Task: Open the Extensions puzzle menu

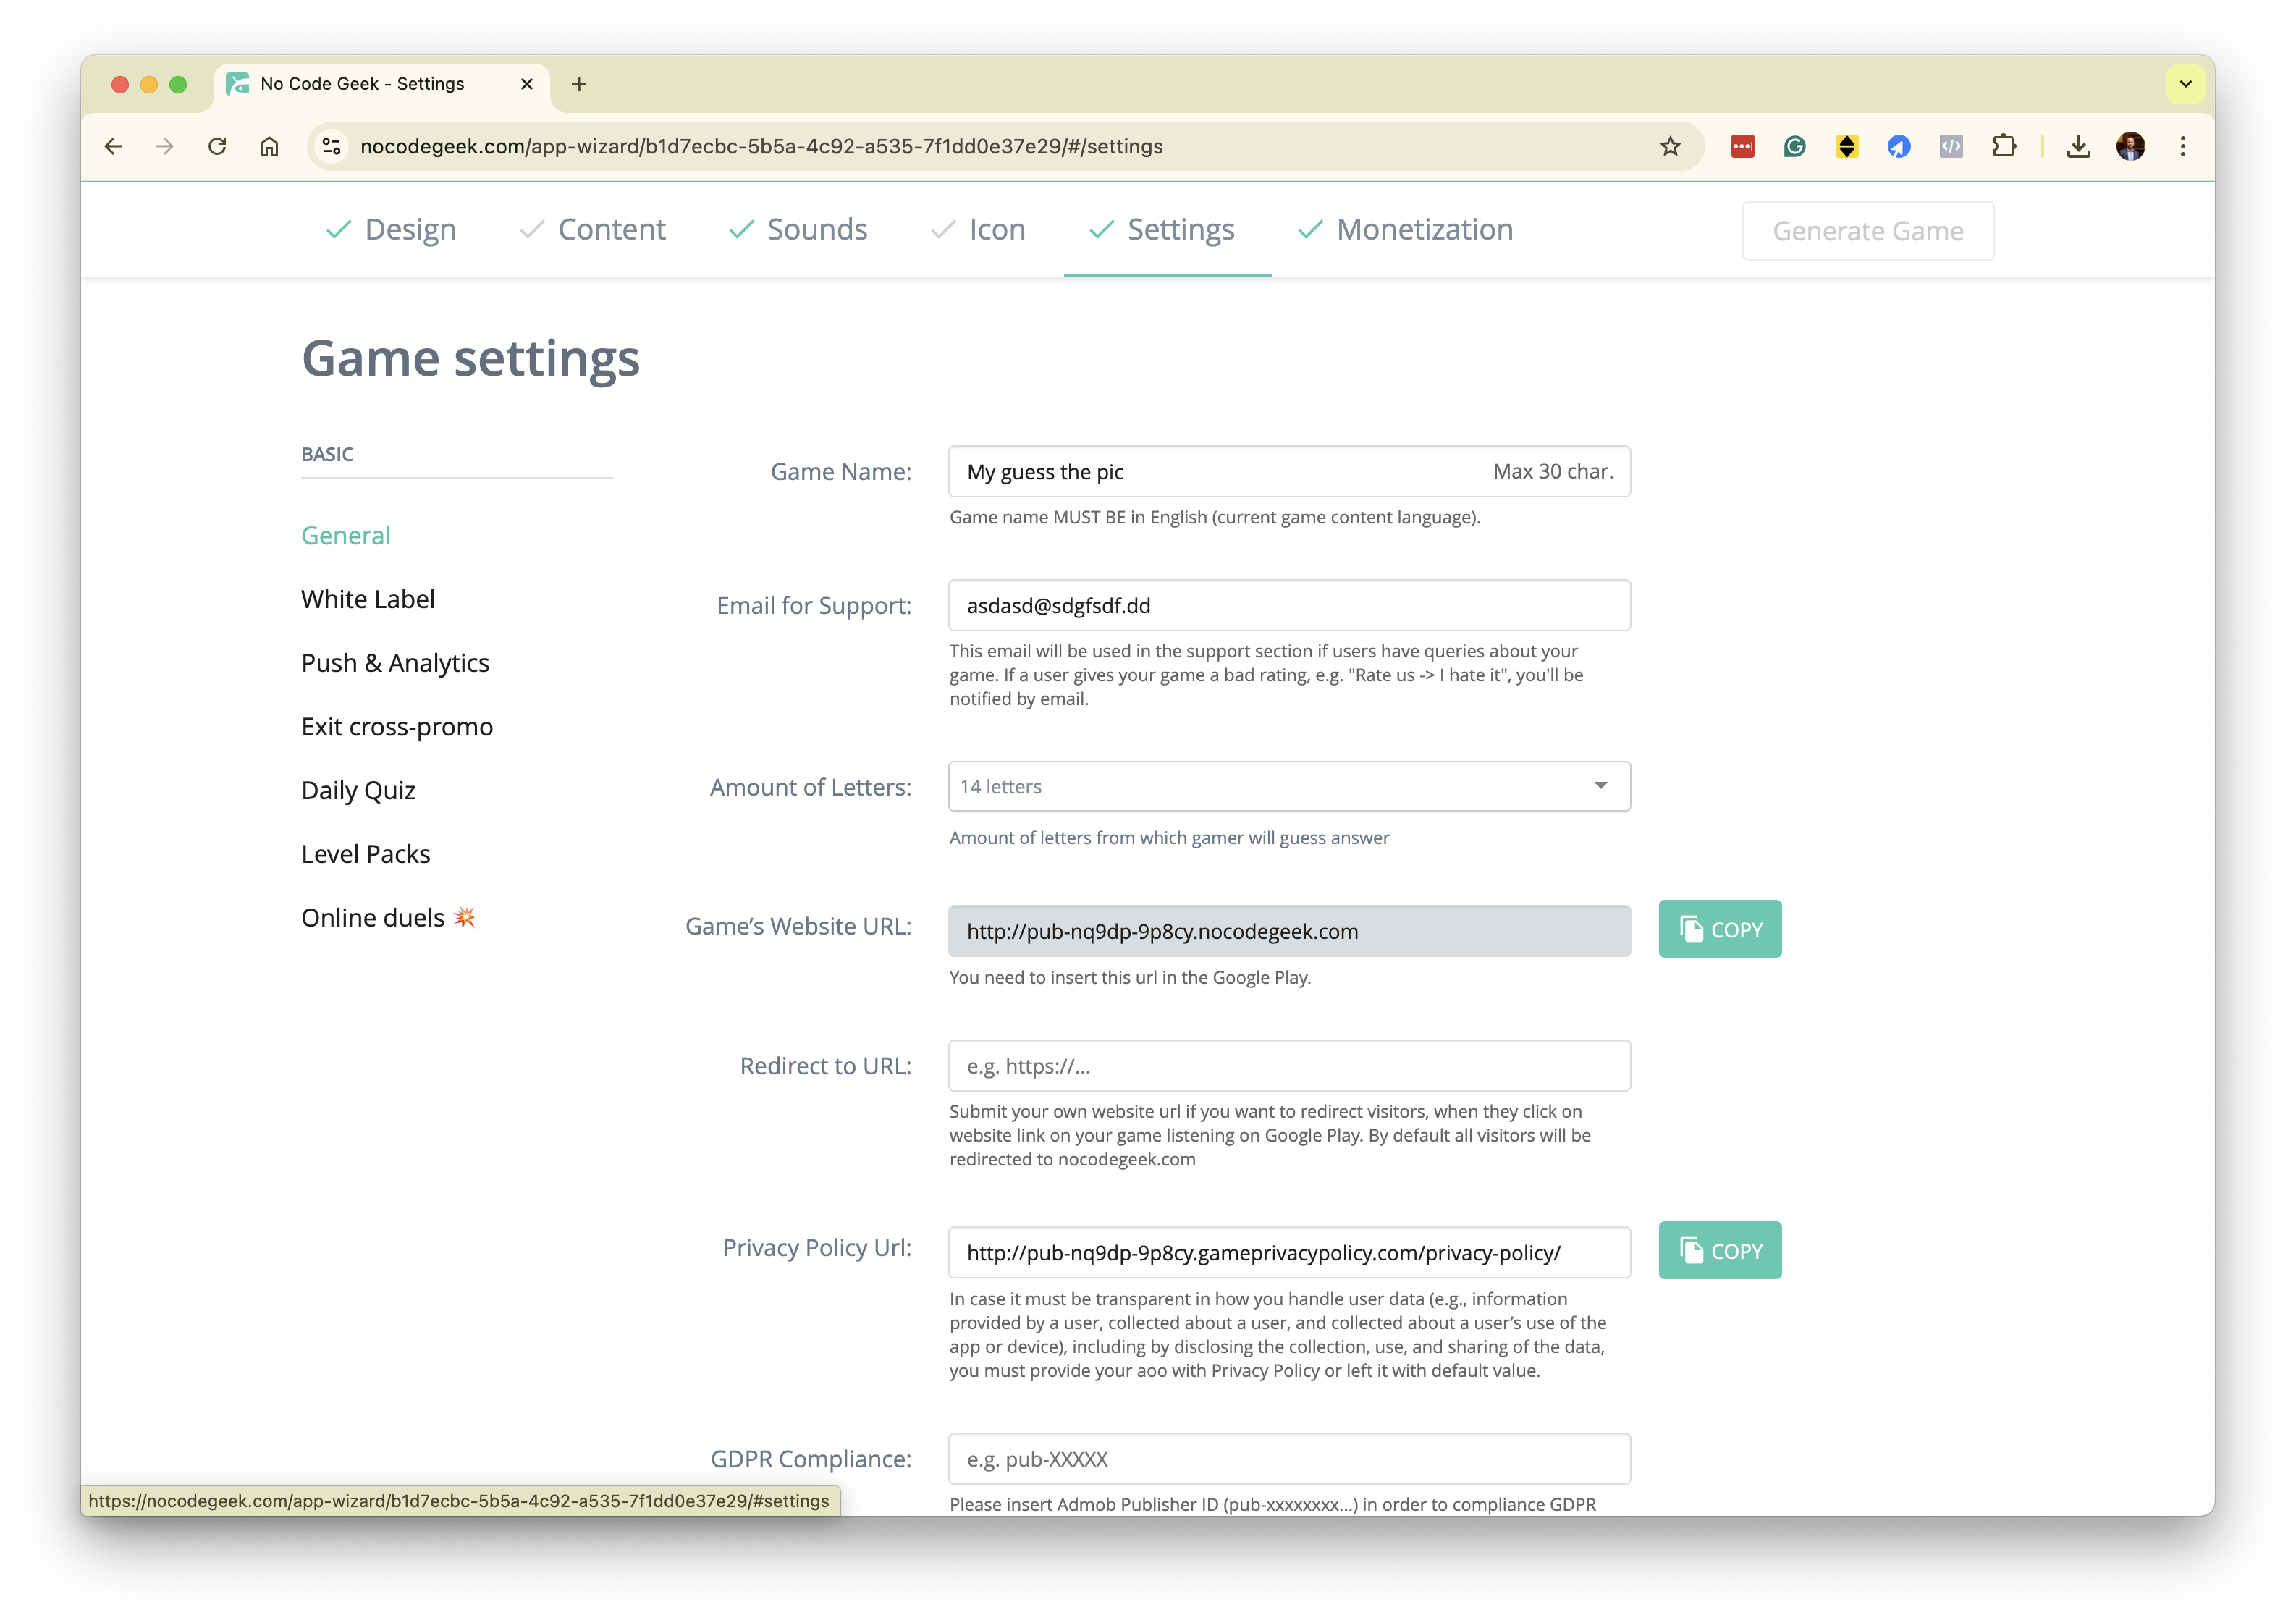Action: [x=2004, y=146]
